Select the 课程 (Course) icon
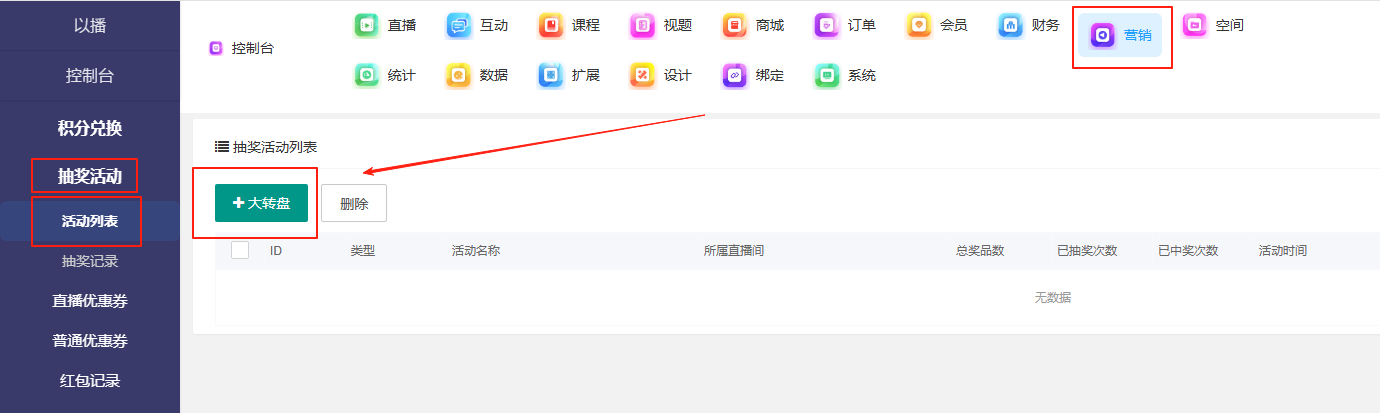The image size is (1380, 413). pyautogui.click(x=551, y=25)
